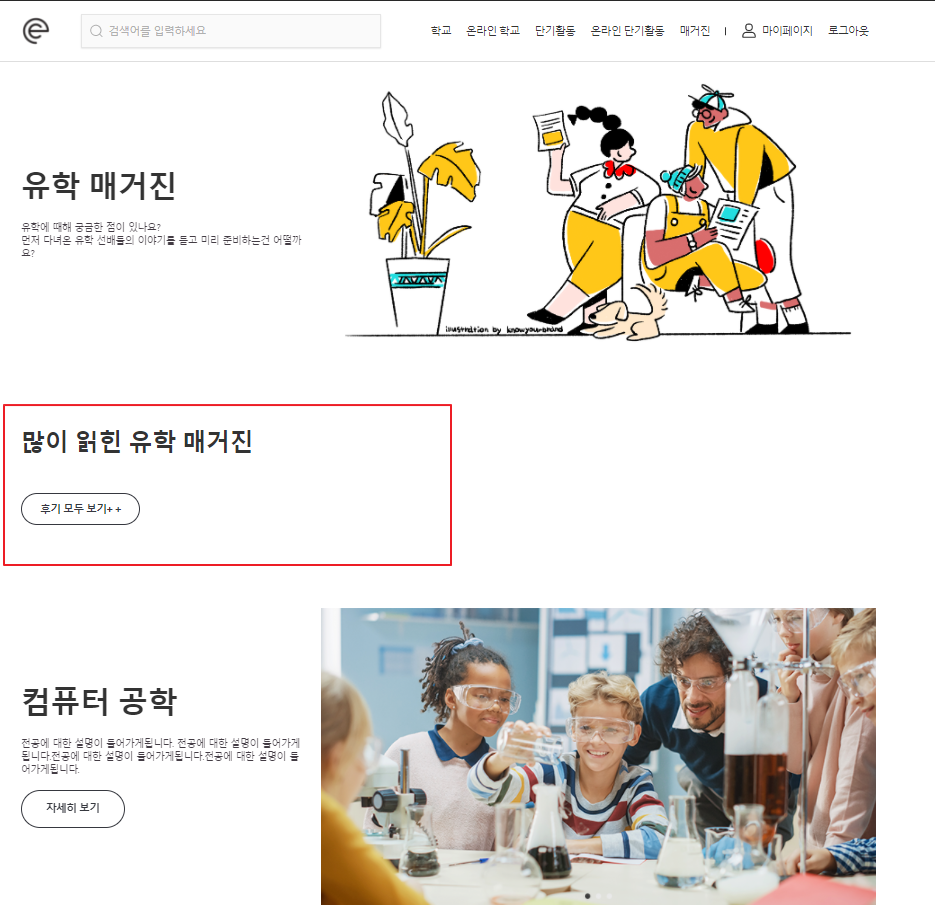Click the 로그아웃 link
This screenshot has height=908, width=935.
pos(848,30)
